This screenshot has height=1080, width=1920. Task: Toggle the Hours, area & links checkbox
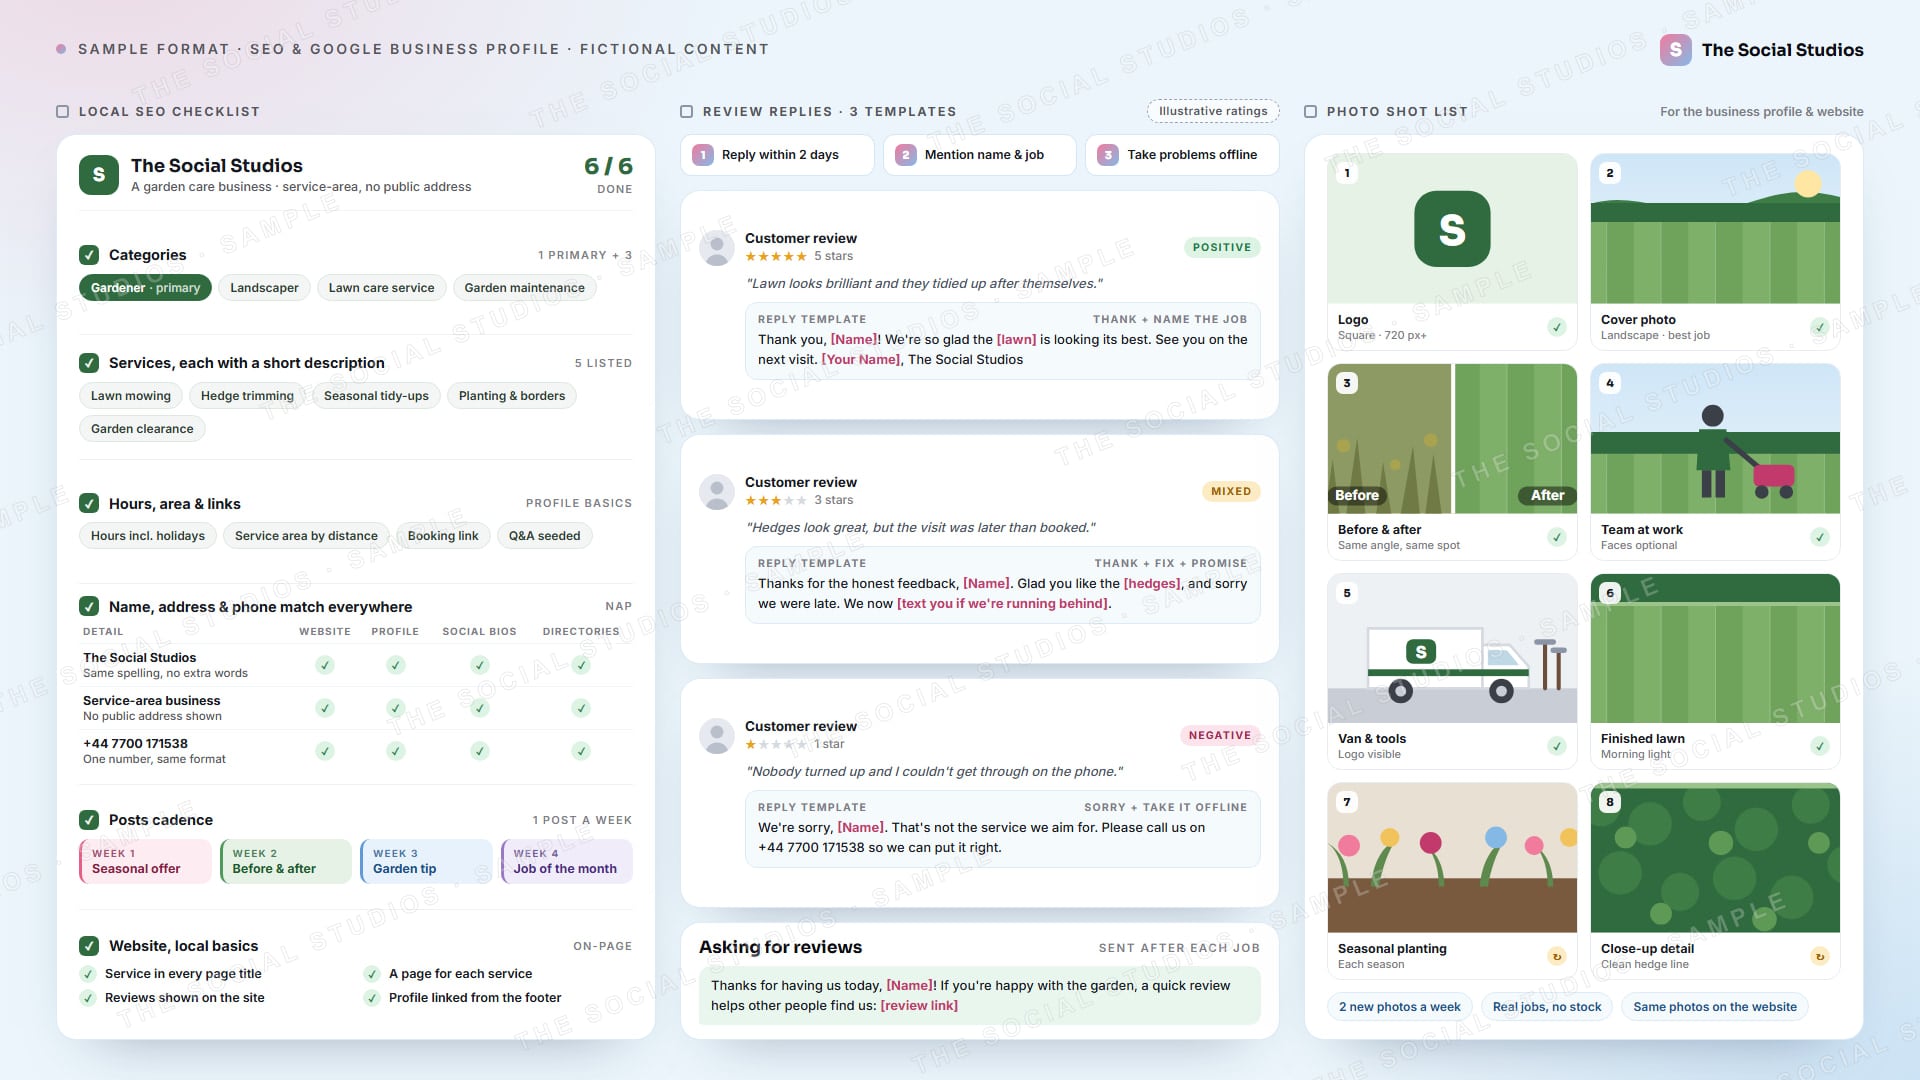pyautogui.click(x=89, y=503)
